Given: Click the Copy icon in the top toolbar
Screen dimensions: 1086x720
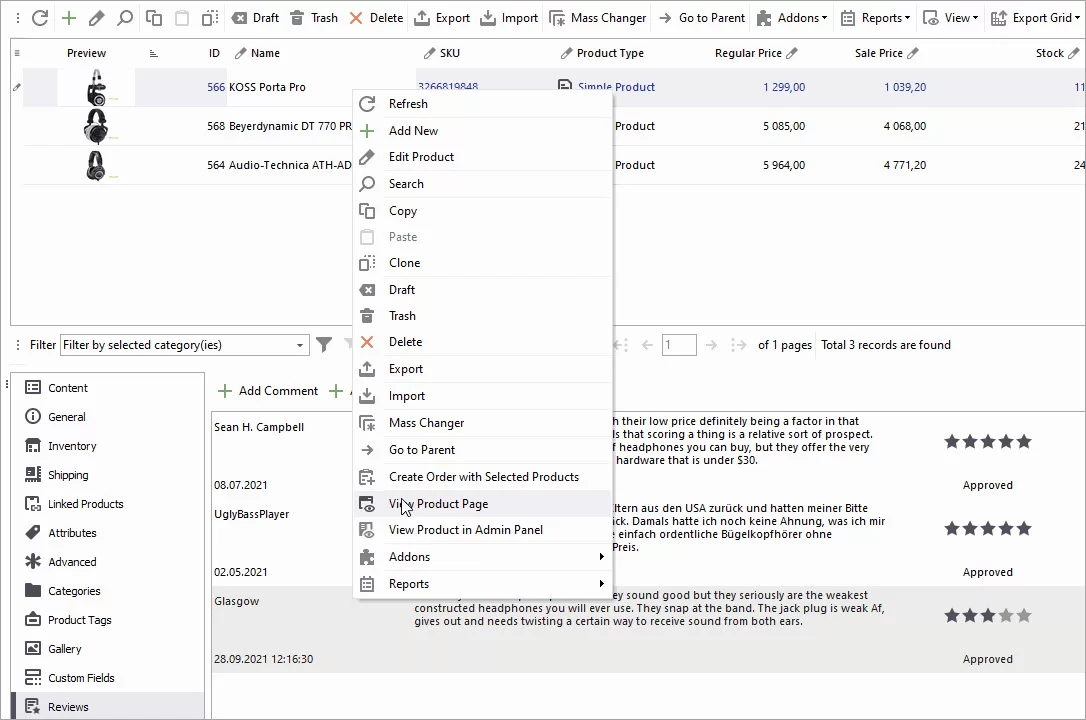Looking at the screenshot, I should coord(153,18).
